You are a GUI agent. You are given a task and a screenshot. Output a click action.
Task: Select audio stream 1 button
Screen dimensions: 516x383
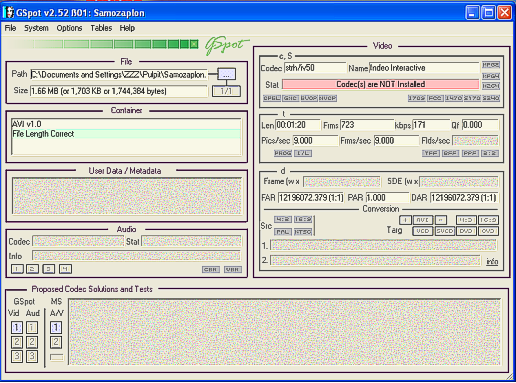17,269
